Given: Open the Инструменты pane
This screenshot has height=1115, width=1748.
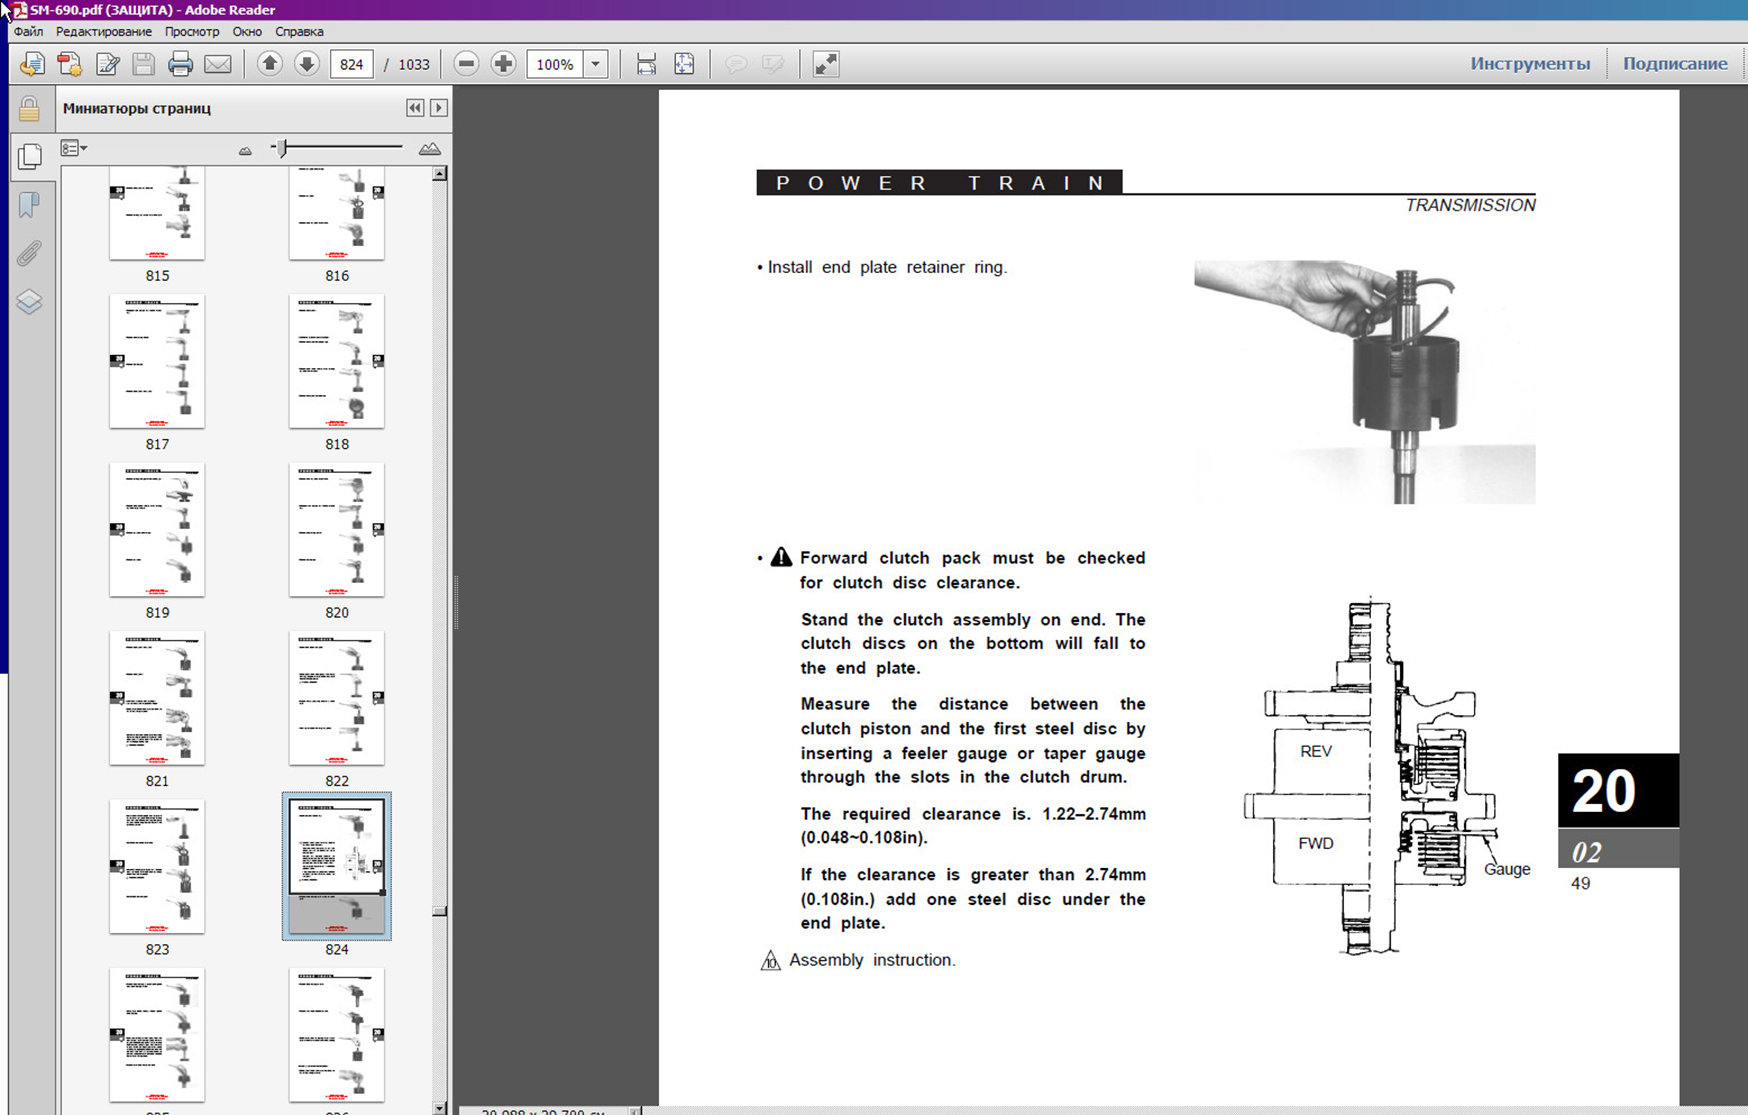Looking at the screenshot, I should click(1529, 64).
